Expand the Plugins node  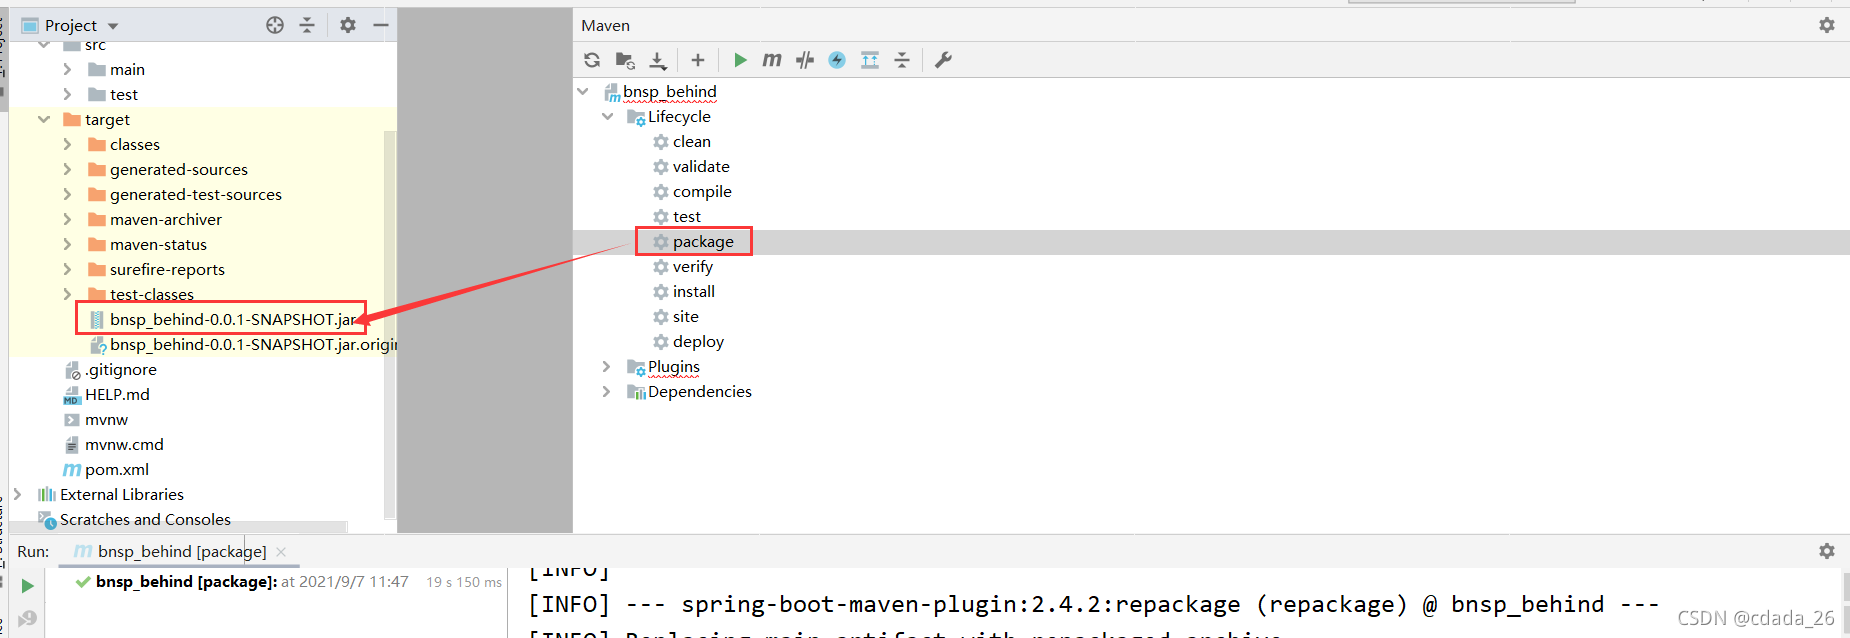click(x=606, y=366)
